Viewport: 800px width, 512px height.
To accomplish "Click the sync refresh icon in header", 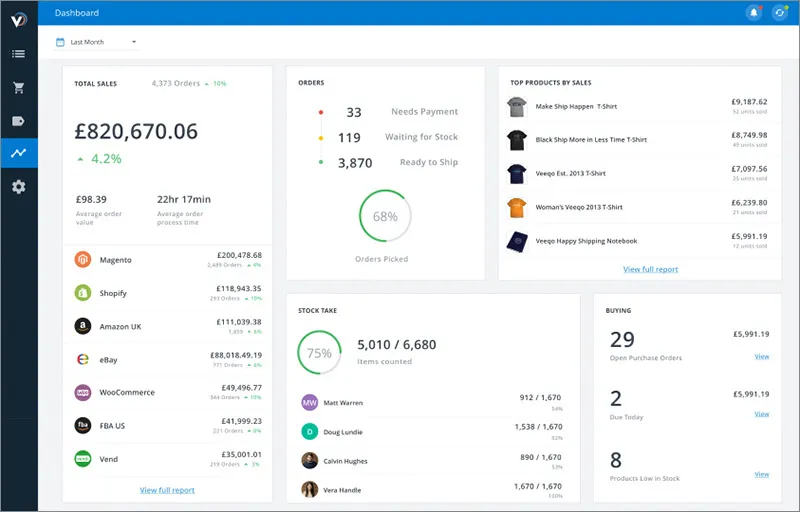I will click(780, 13).
